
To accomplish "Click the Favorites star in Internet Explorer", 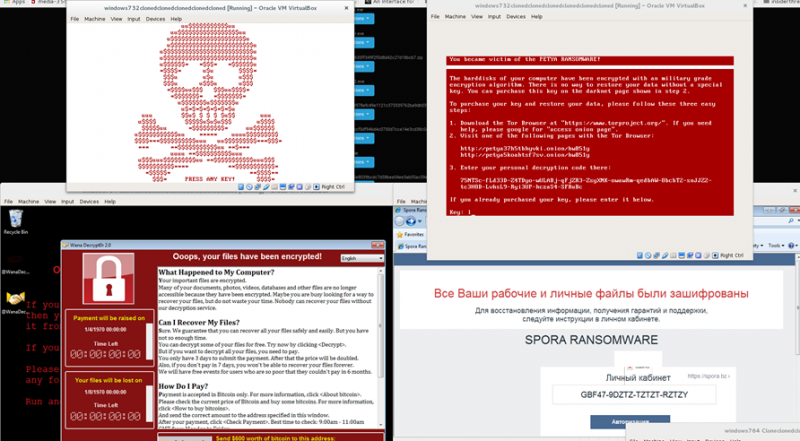I will [x=400, y=235].
